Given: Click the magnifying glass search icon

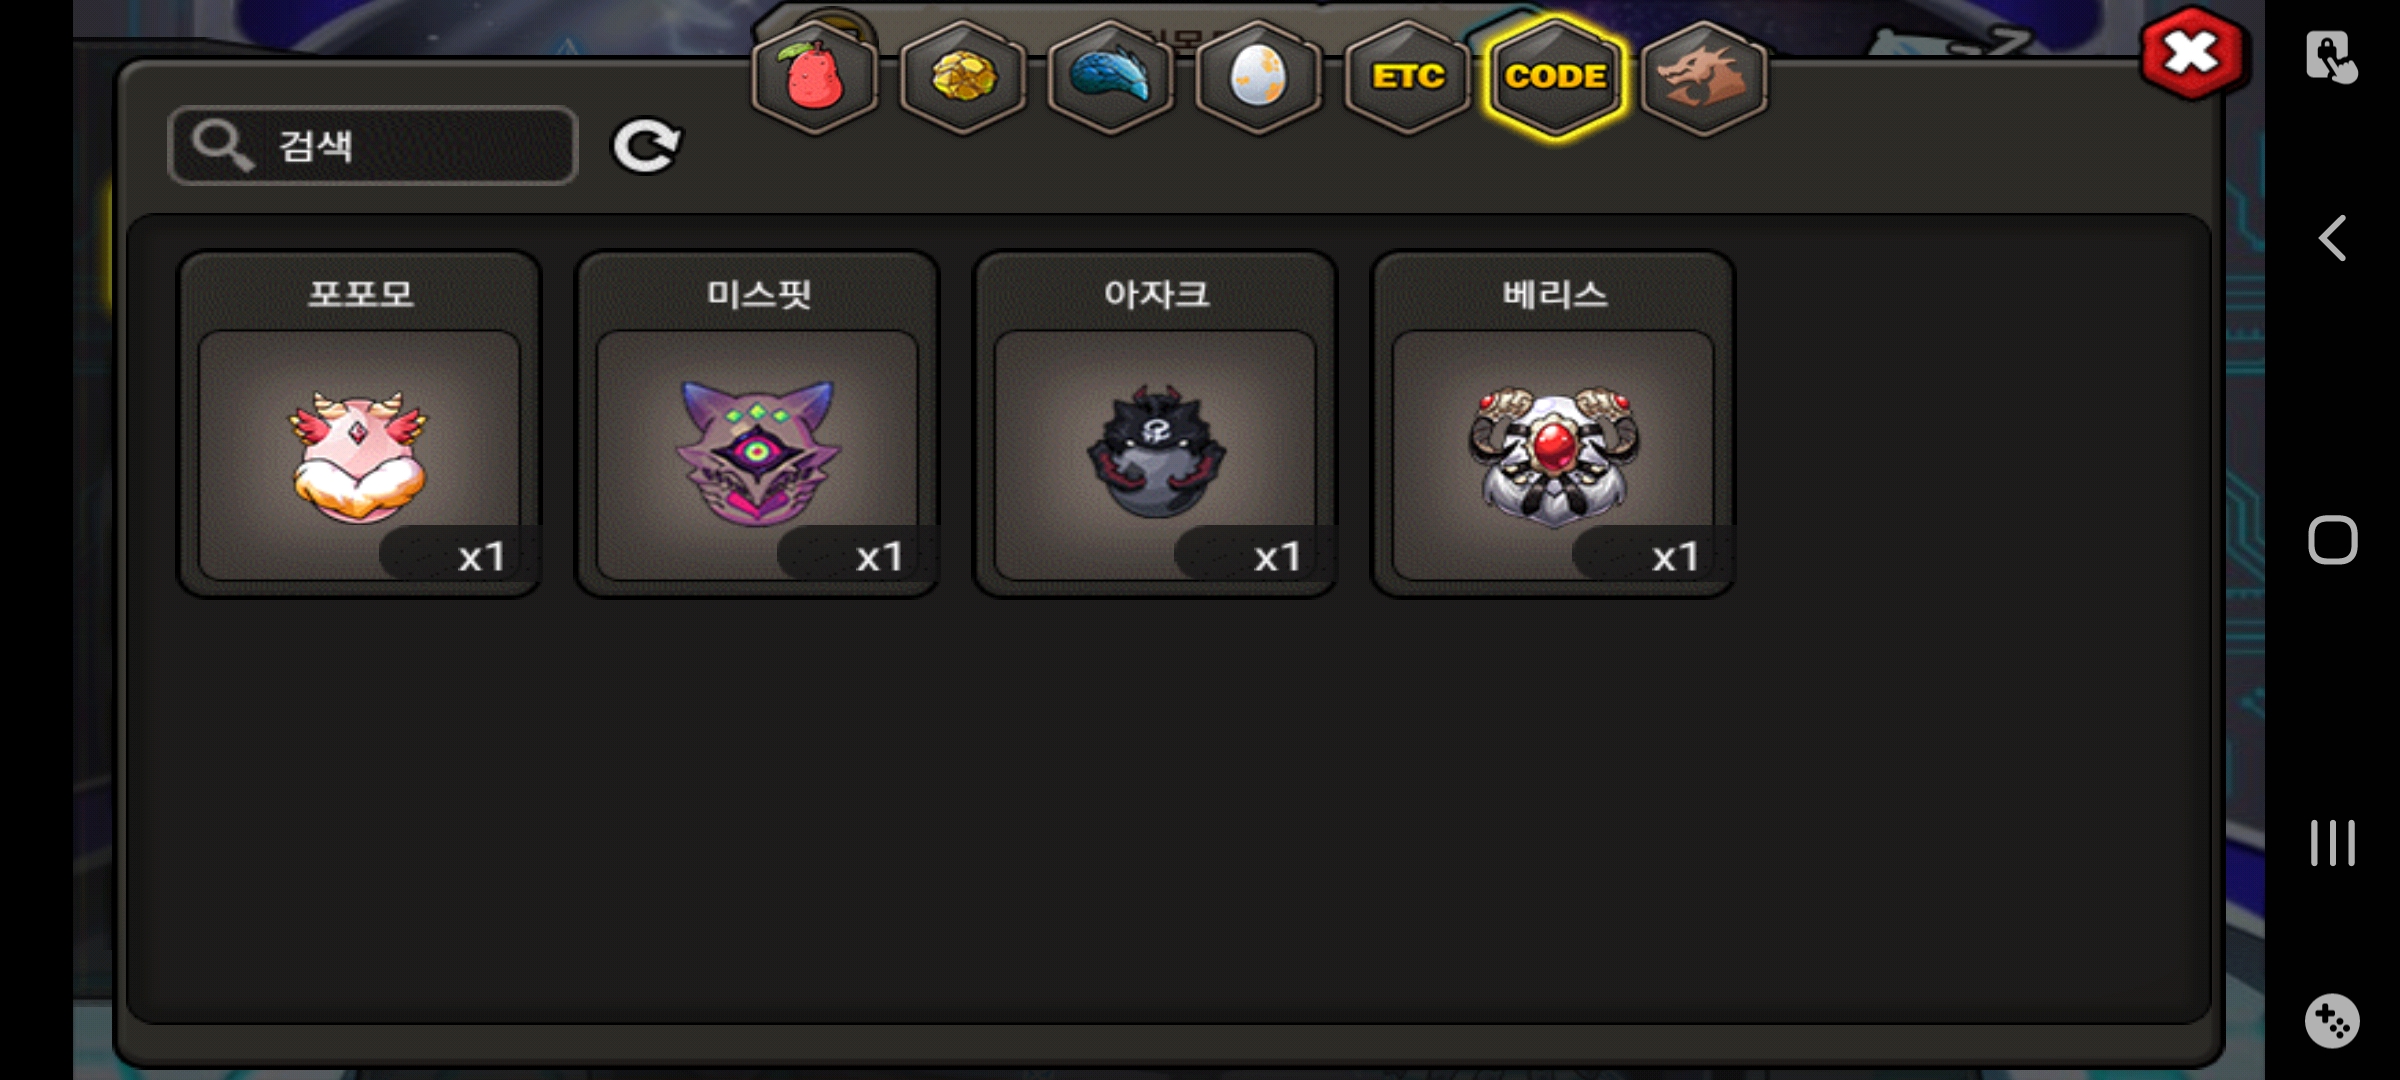Looking at the screenshot, I should coord(222,146).
